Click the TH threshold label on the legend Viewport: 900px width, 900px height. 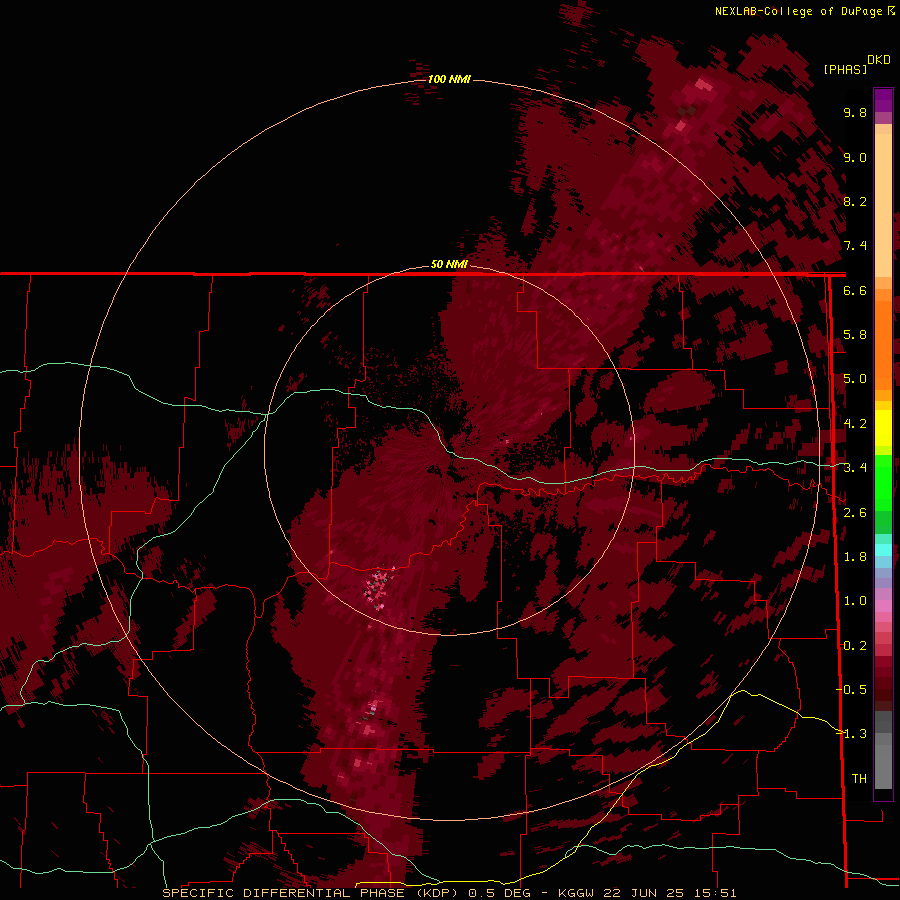coord(859,779)
